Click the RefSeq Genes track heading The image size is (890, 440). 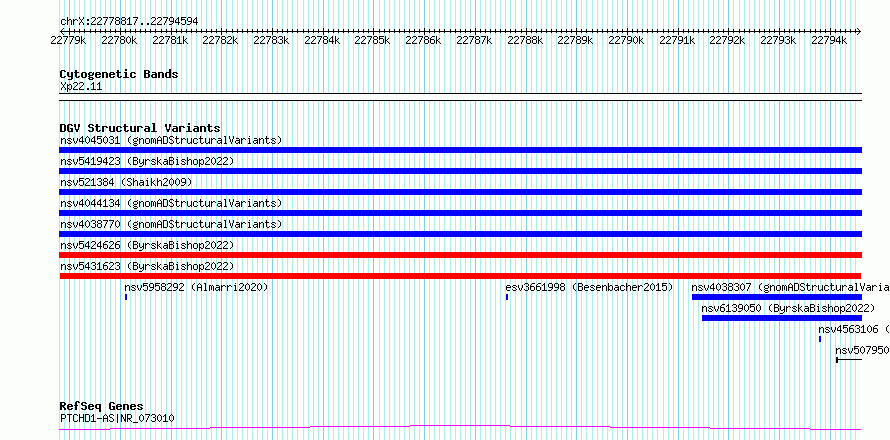point(101,406)
